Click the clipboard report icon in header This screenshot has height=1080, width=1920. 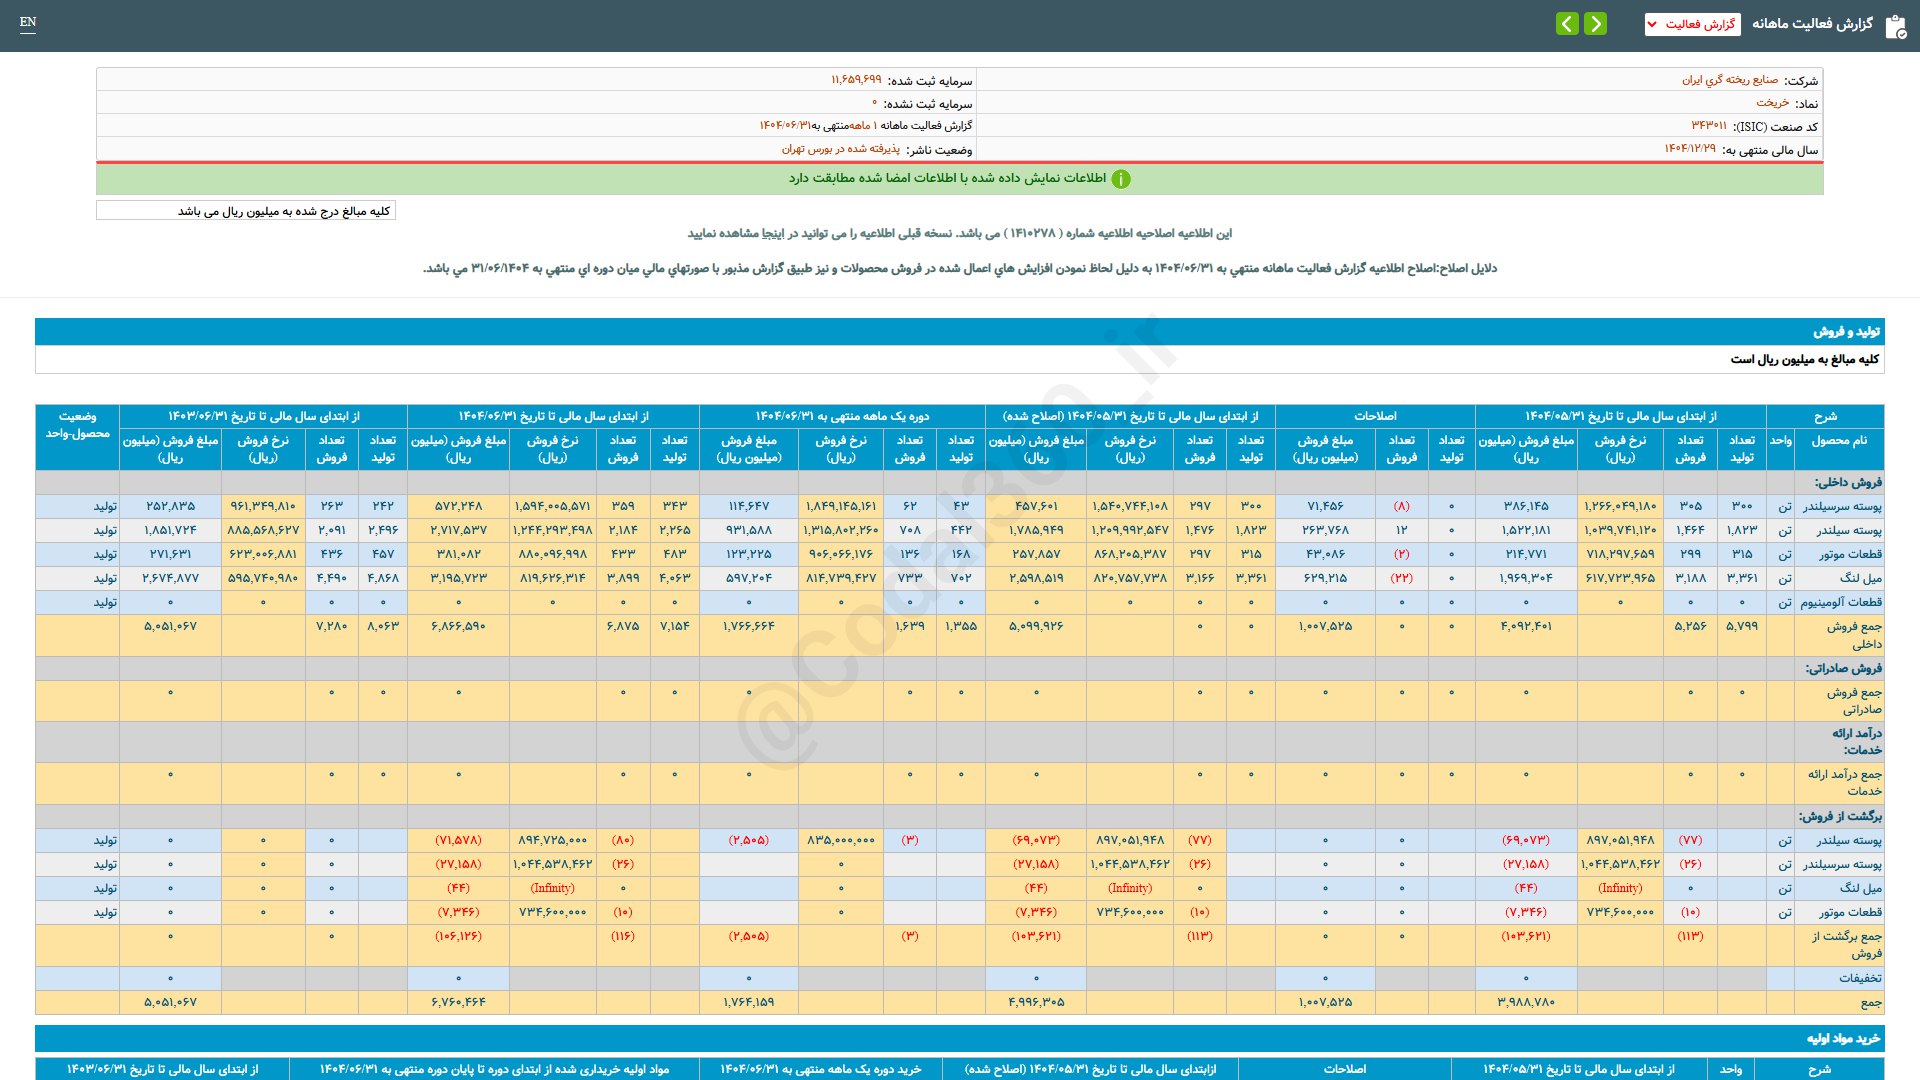(1895, 26)
